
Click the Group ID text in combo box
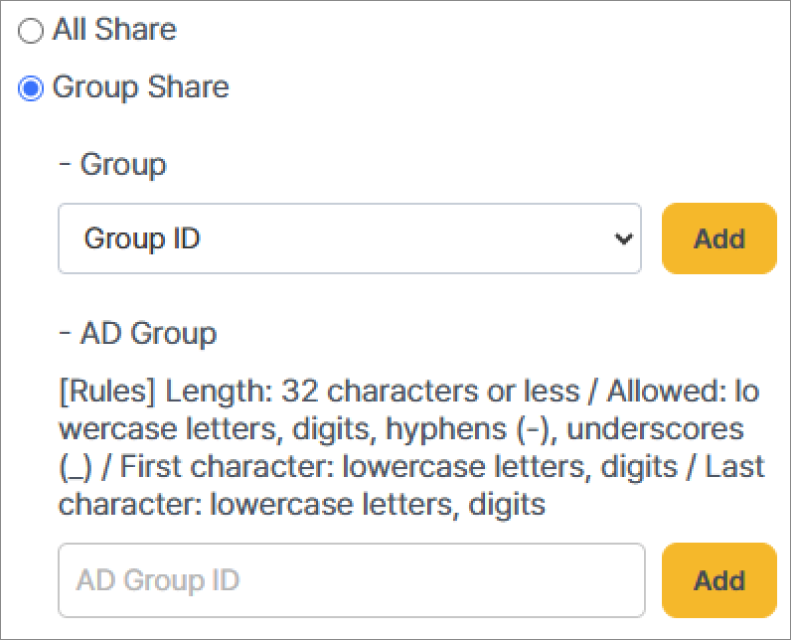point(143,239)
